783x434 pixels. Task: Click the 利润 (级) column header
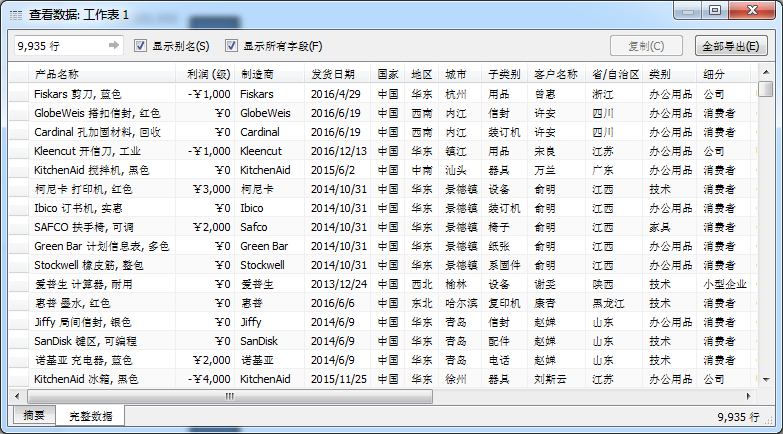pyautogui.click(x=205, y=74)
